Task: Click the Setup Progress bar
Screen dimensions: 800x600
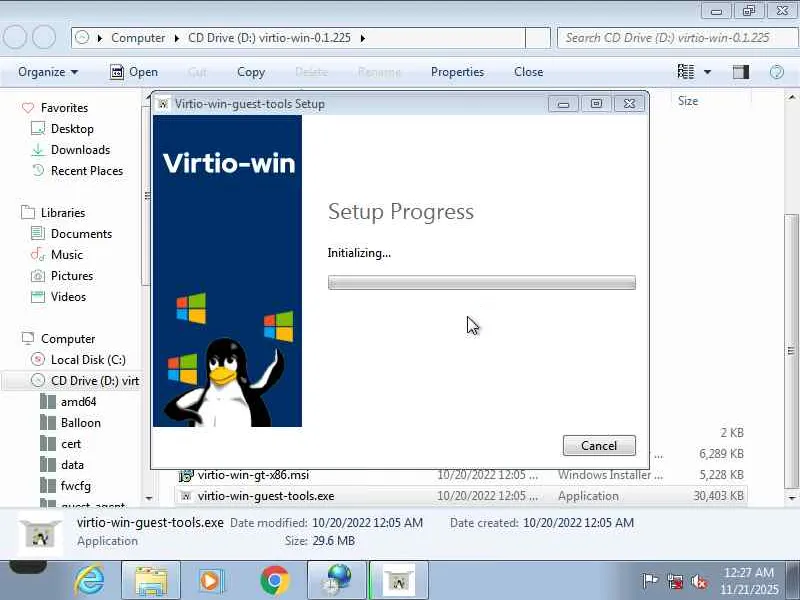Action: point(482,283)
